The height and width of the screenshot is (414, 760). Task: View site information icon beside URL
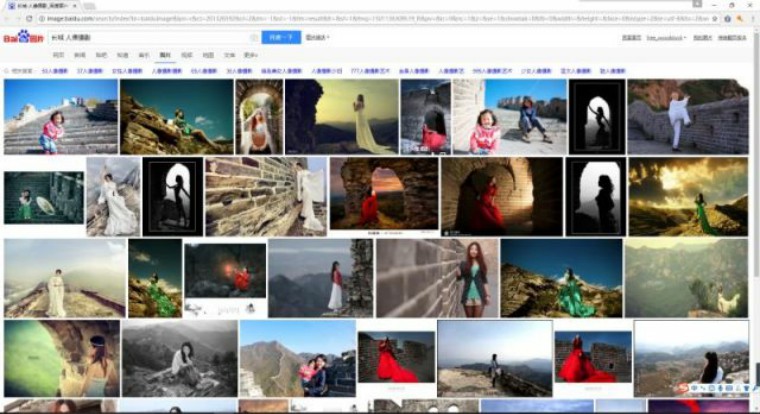(x=42, y=18)
